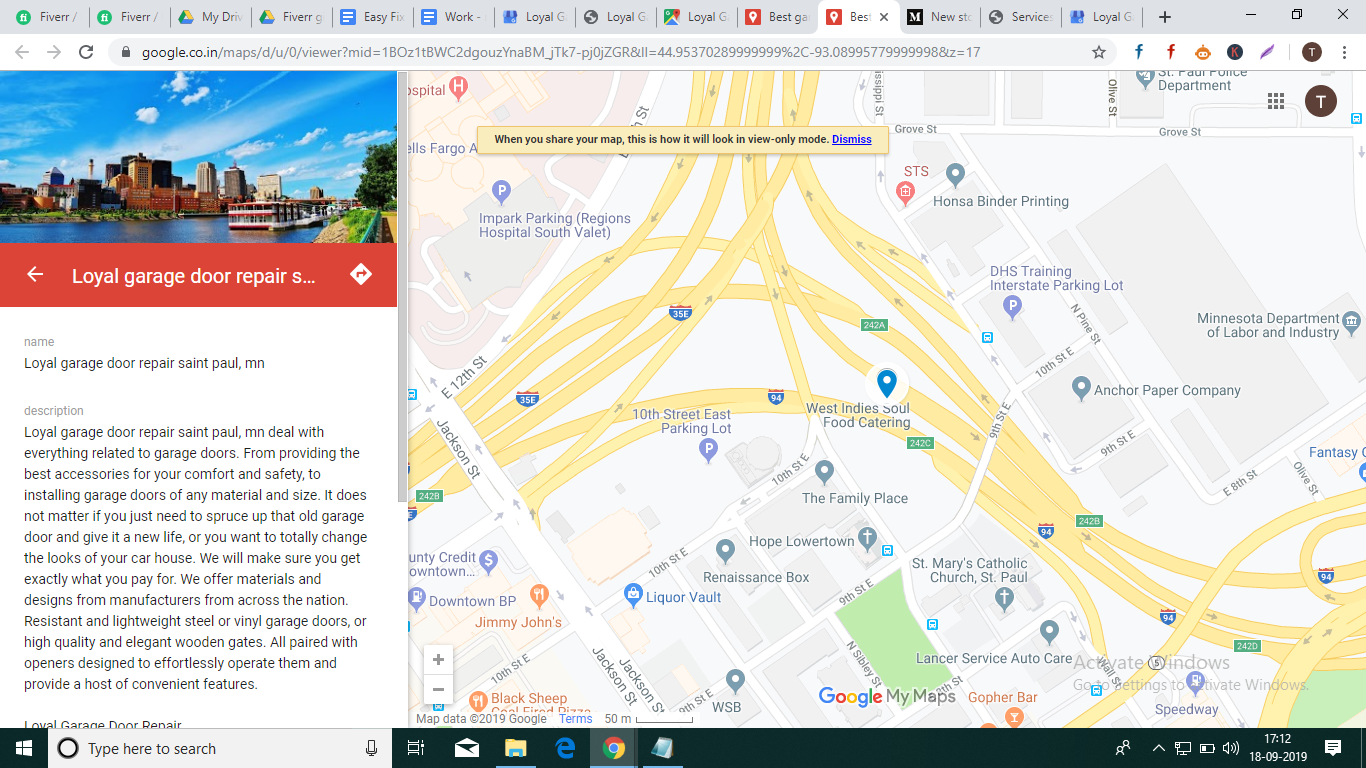The width and height of the screenshot is (1366, 768).
Task: Zoom in on the map
Action: [438, 660]
